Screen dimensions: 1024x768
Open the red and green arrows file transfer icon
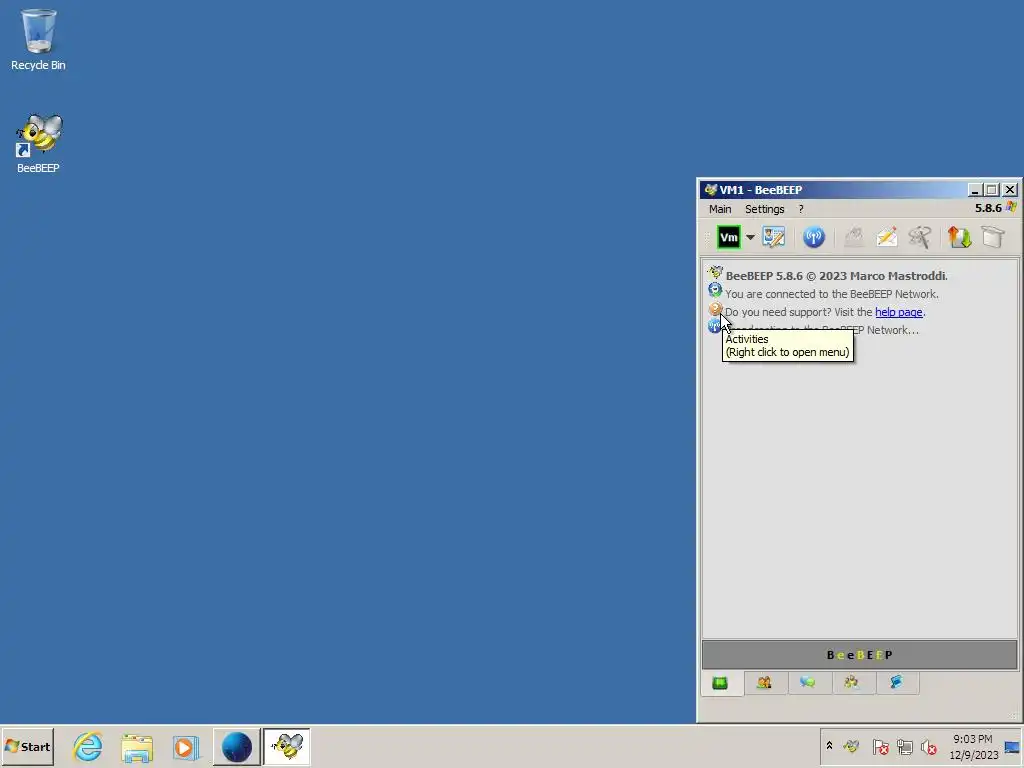pyautogui.click(x=959, y=237)
